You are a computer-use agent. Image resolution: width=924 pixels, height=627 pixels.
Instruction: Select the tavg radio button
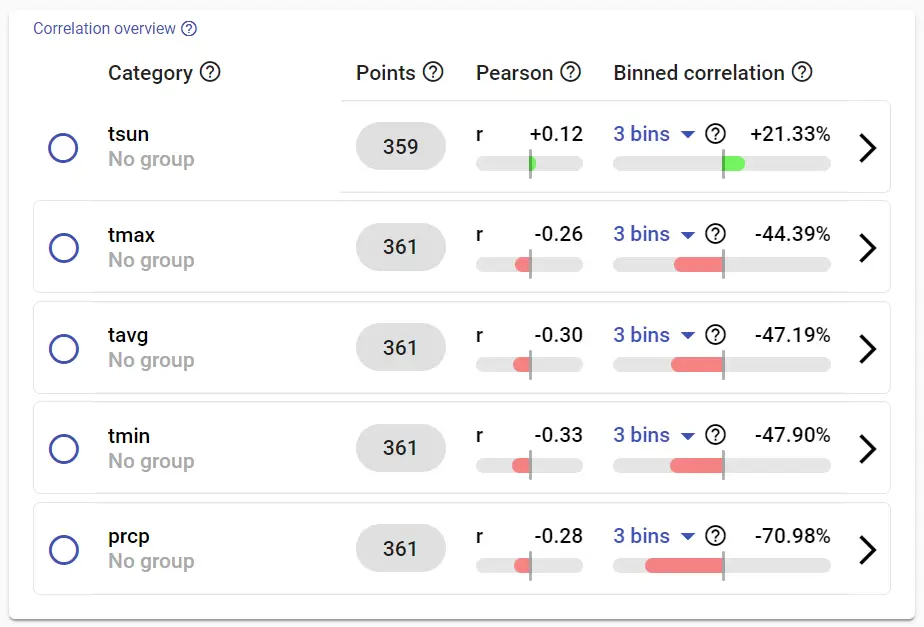[x=64, y=349]
